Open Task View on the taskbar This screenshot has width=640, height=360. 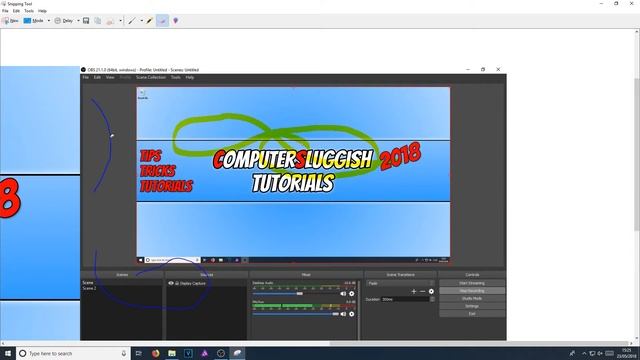(x=138, y=353)
